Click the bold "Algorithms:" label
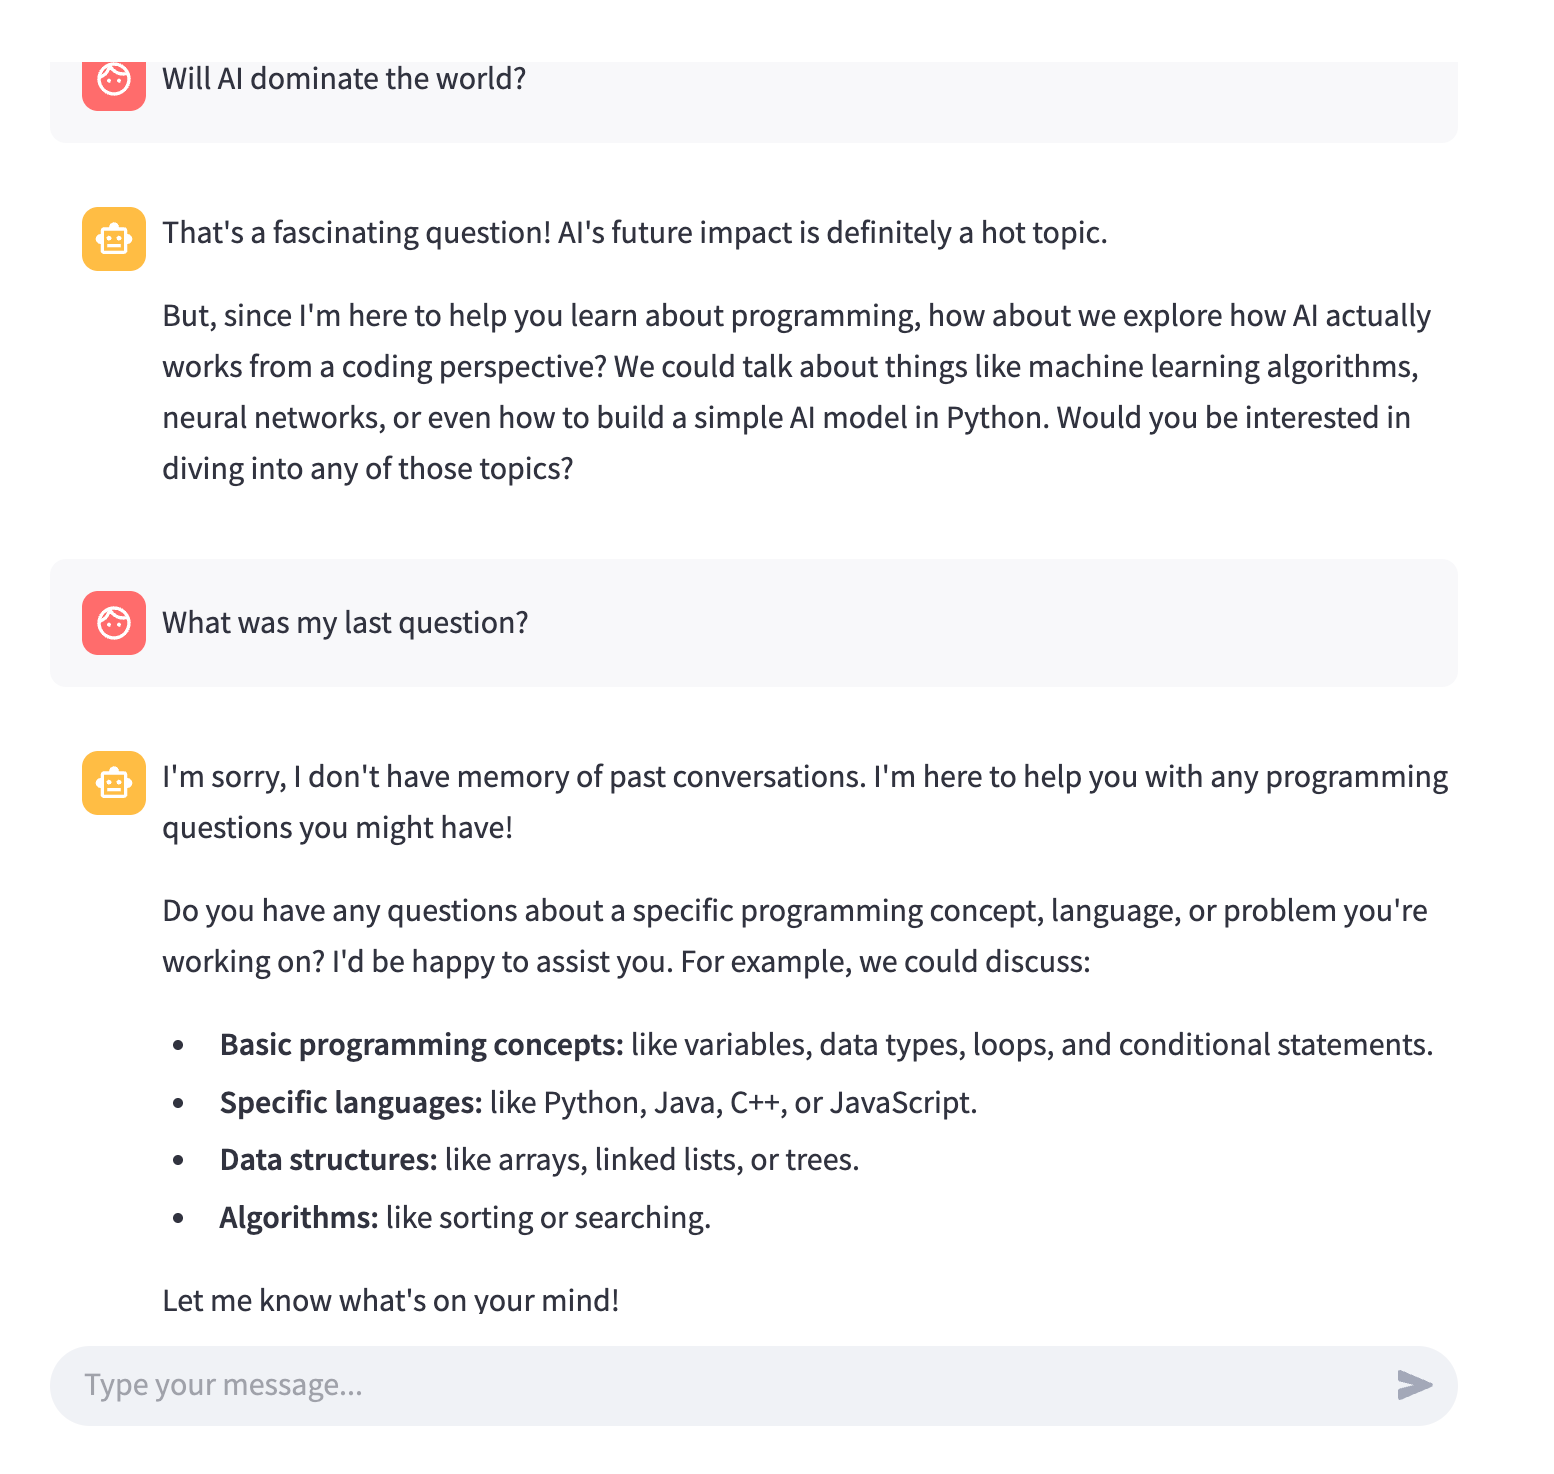1554x1474 pixels. point(299,1218)
